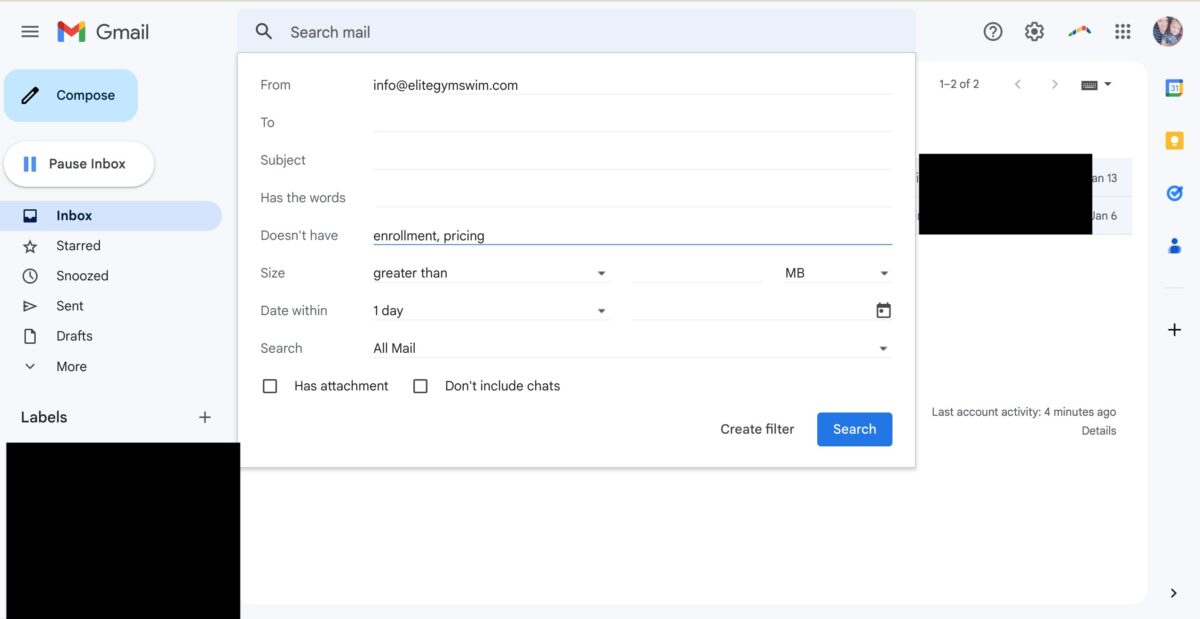This screenshot has width=1200, height=619.
Task: Open Google Calendar side panel
Action: [1175, 88]
